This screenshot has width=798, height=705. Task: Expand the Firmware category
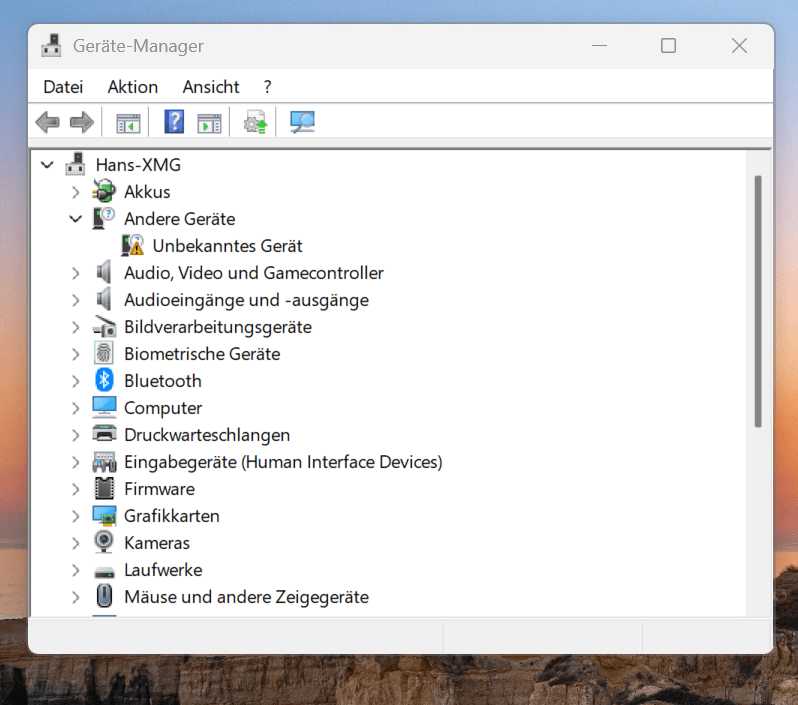[x=76, y=489]
